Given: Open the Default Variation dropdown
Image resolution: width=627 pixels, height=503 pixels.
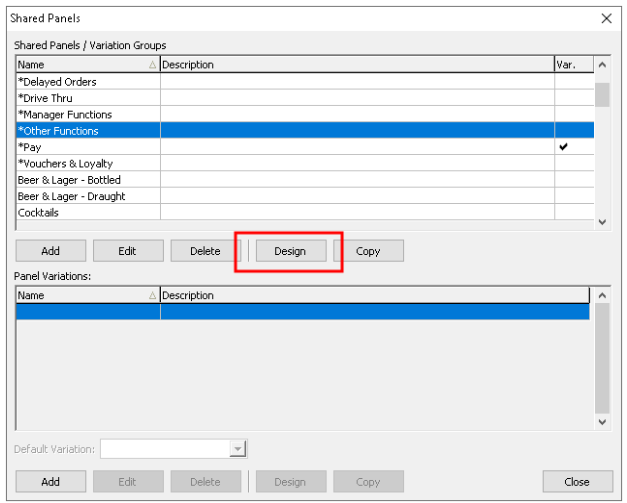Looking at the screenshot, I should point(237,450).
